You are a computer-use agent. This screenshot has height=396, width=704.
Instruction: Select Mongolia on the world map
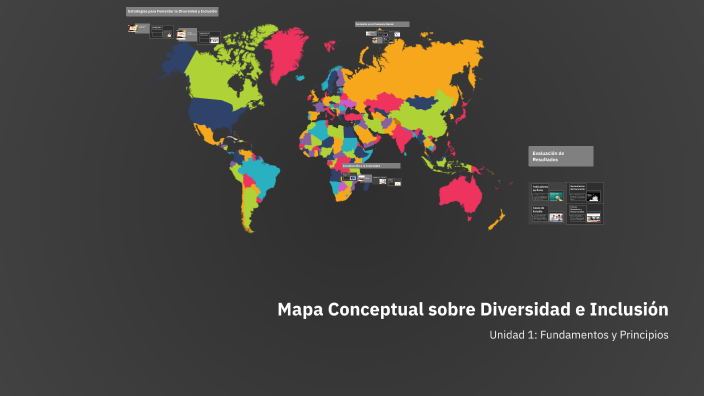[421, 102]
